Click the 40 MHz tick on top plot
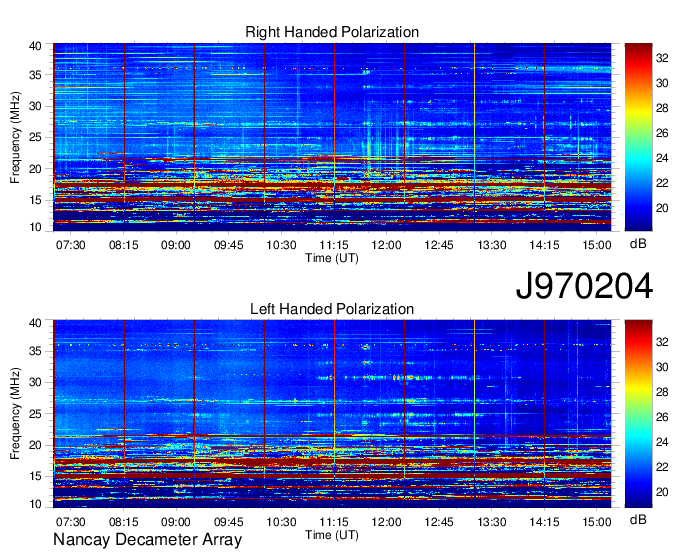Screen dimensions: 680x552 tap(36, 46)
